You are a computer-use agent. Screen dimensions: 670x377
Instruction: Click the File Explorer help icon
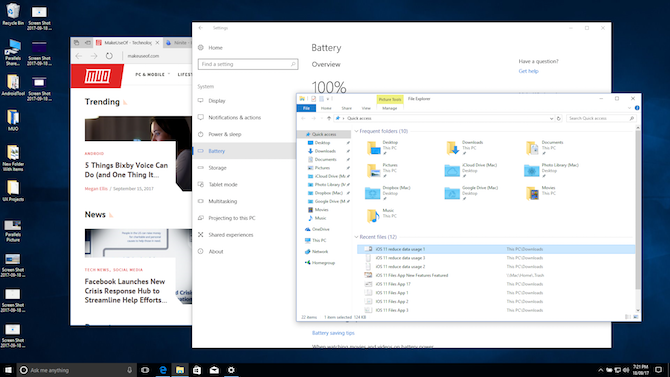(x=637, y=108)
